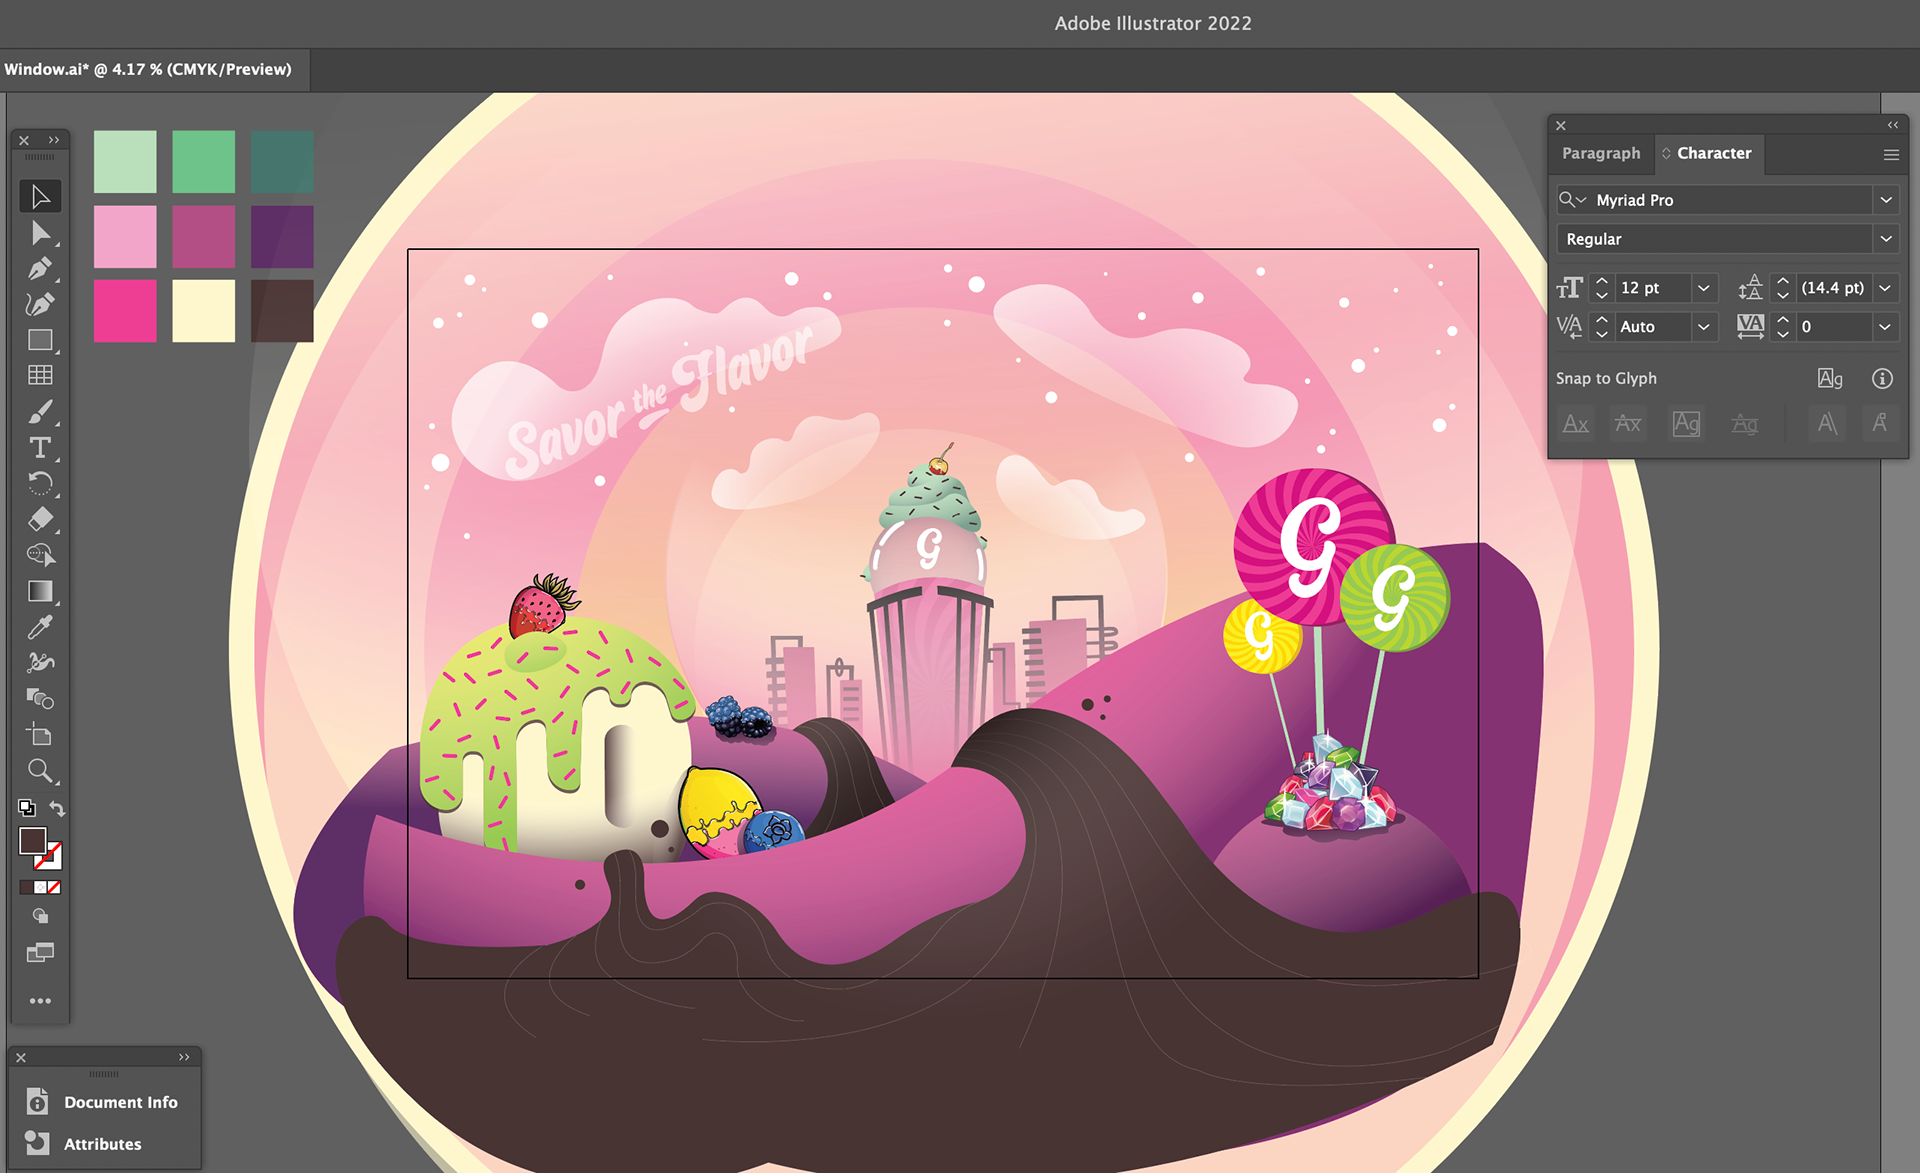Screen dimensions: 1920x1173
Task: Select the Zoom tool
Action: tap(40, 771)
